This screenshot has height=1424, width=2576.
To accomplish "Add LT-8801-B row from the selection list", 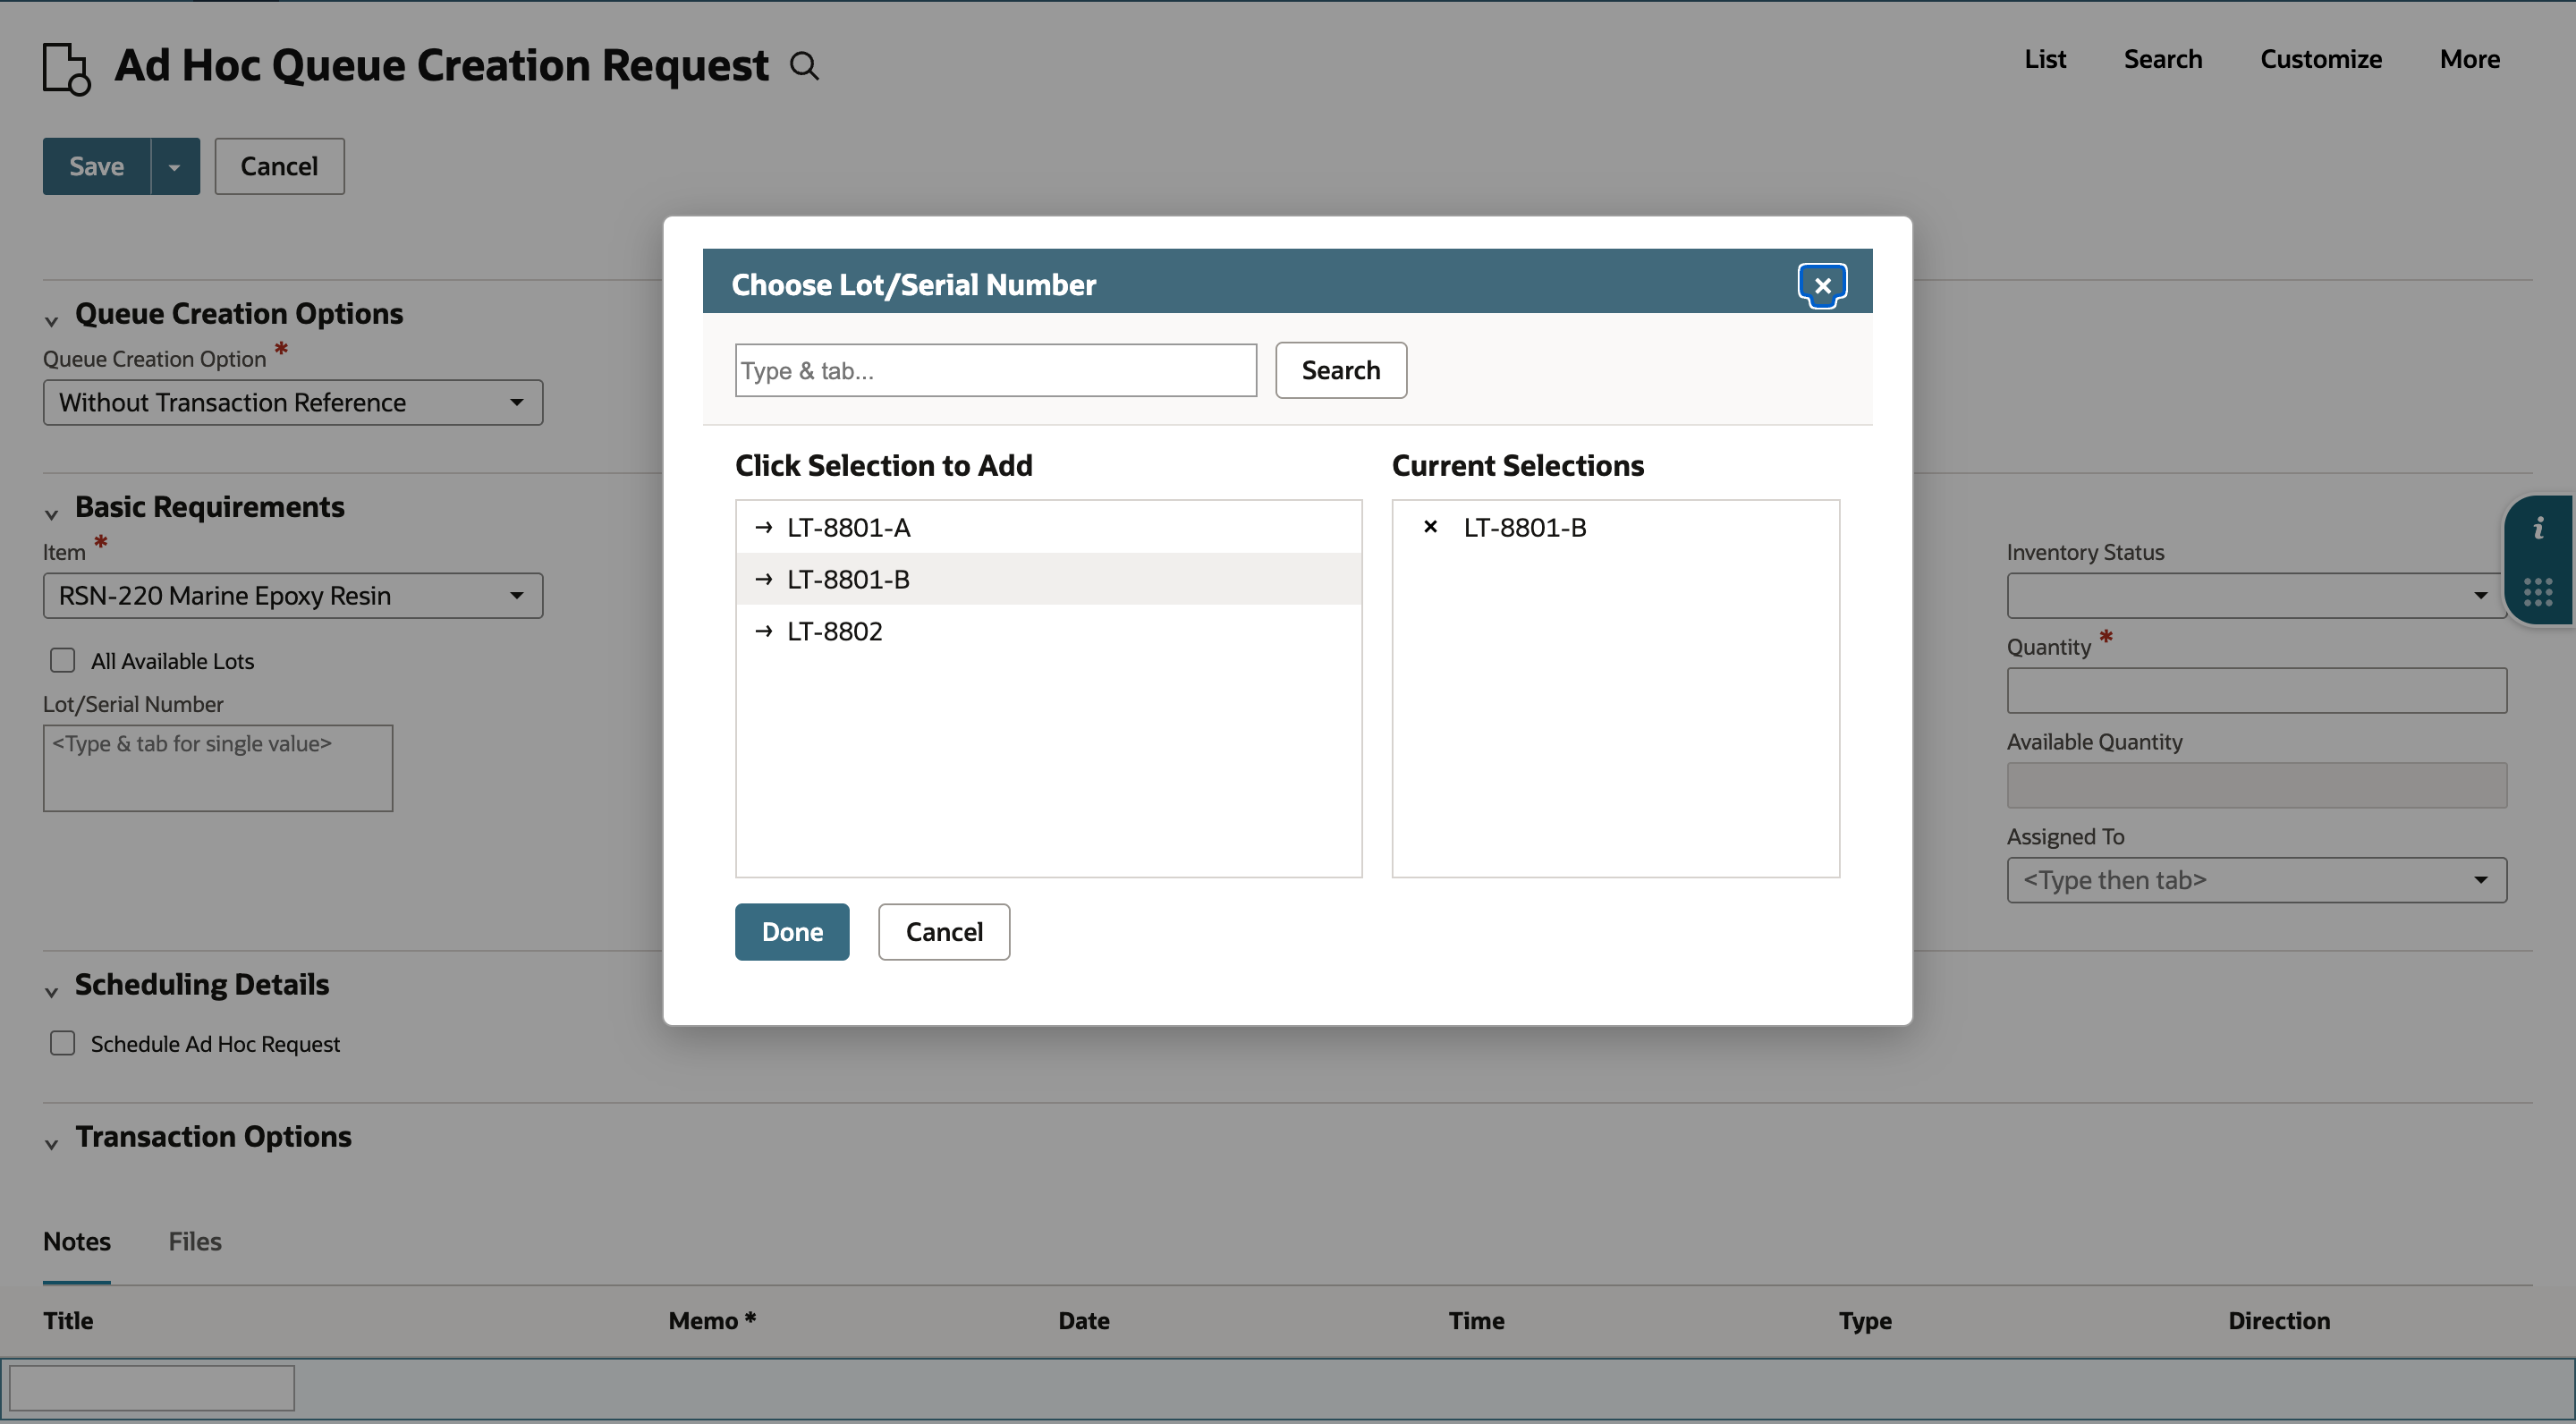I will click(x=1048, y=579).
